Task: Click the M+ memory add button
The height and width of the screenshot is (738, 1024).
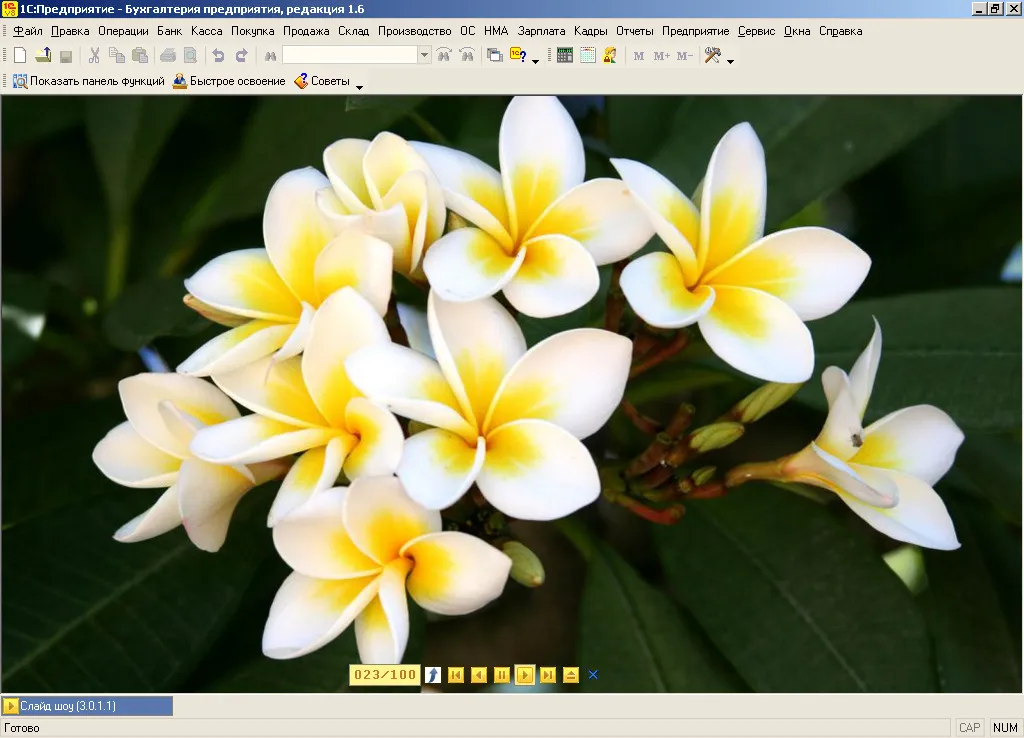Action: tap(662, 57)
